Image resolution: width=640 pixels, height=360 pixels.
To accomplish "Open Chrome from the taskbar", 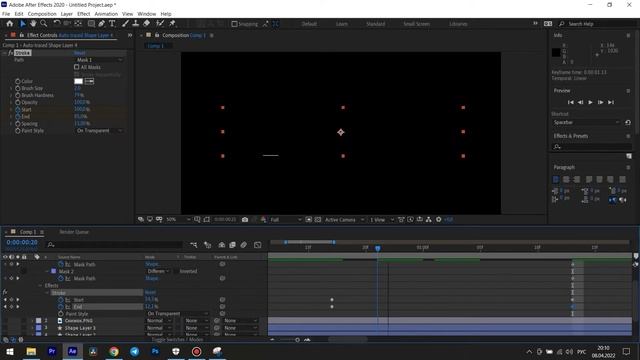I will (114, 351).
